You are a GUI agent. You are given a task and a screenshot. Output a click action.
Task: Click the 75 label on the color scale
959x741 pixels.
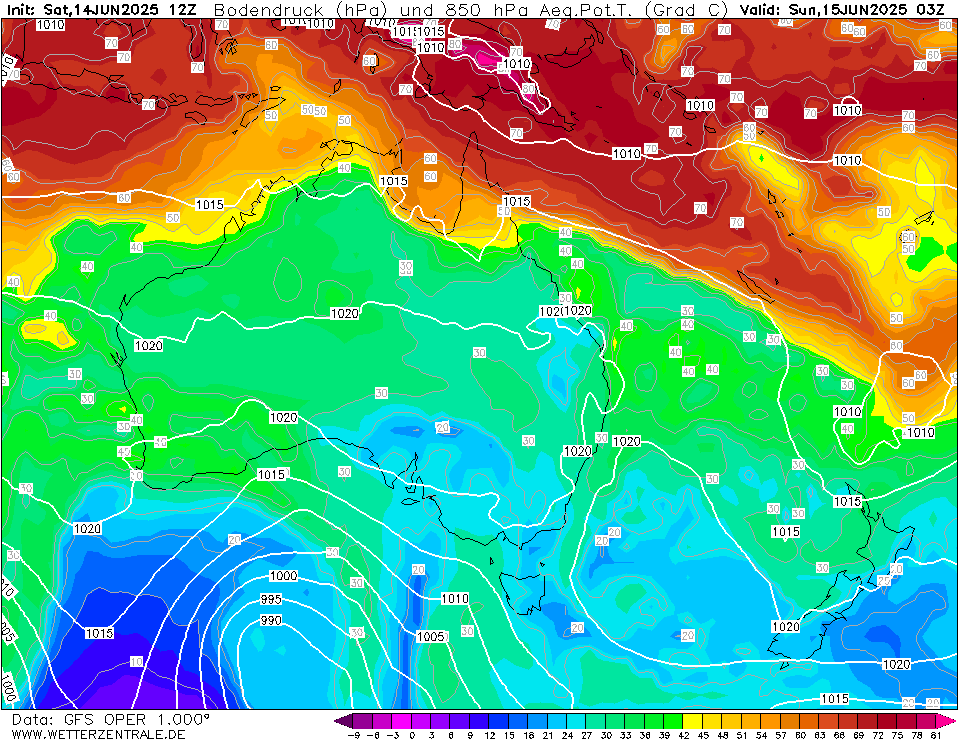898,735
